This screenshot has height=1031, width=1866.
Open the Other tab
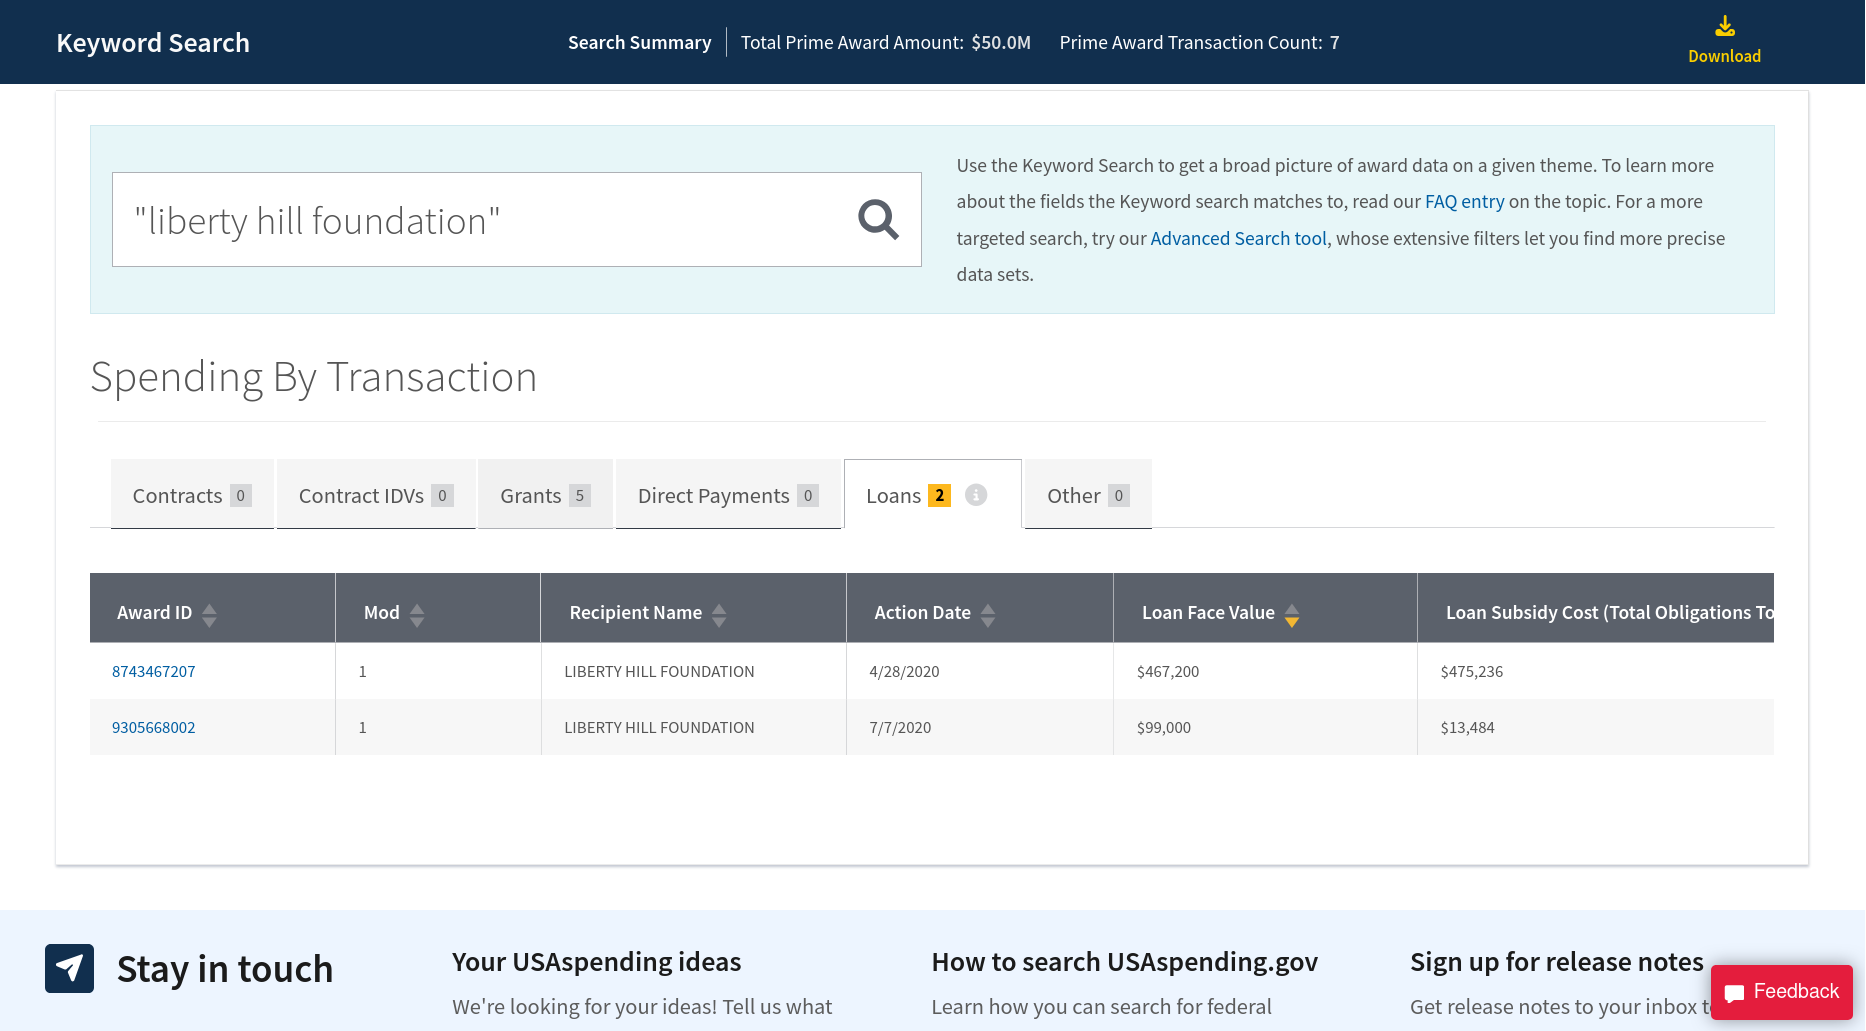click(1087, 495)
